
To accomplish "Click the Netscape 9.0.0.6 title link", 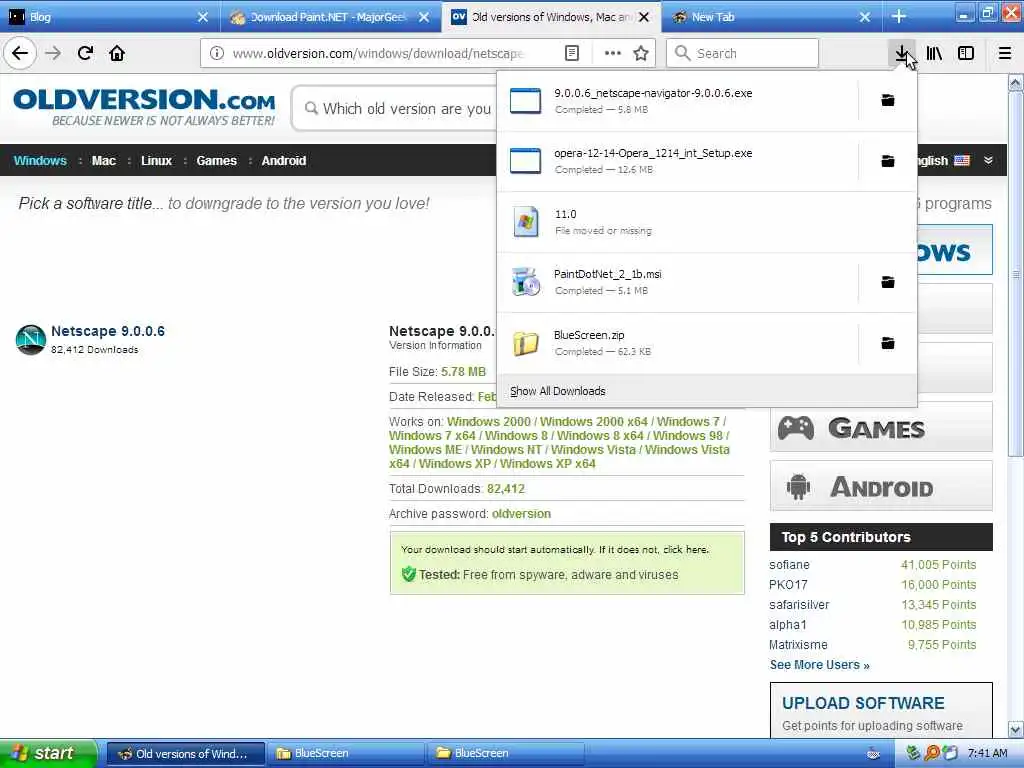I will 108,331.
